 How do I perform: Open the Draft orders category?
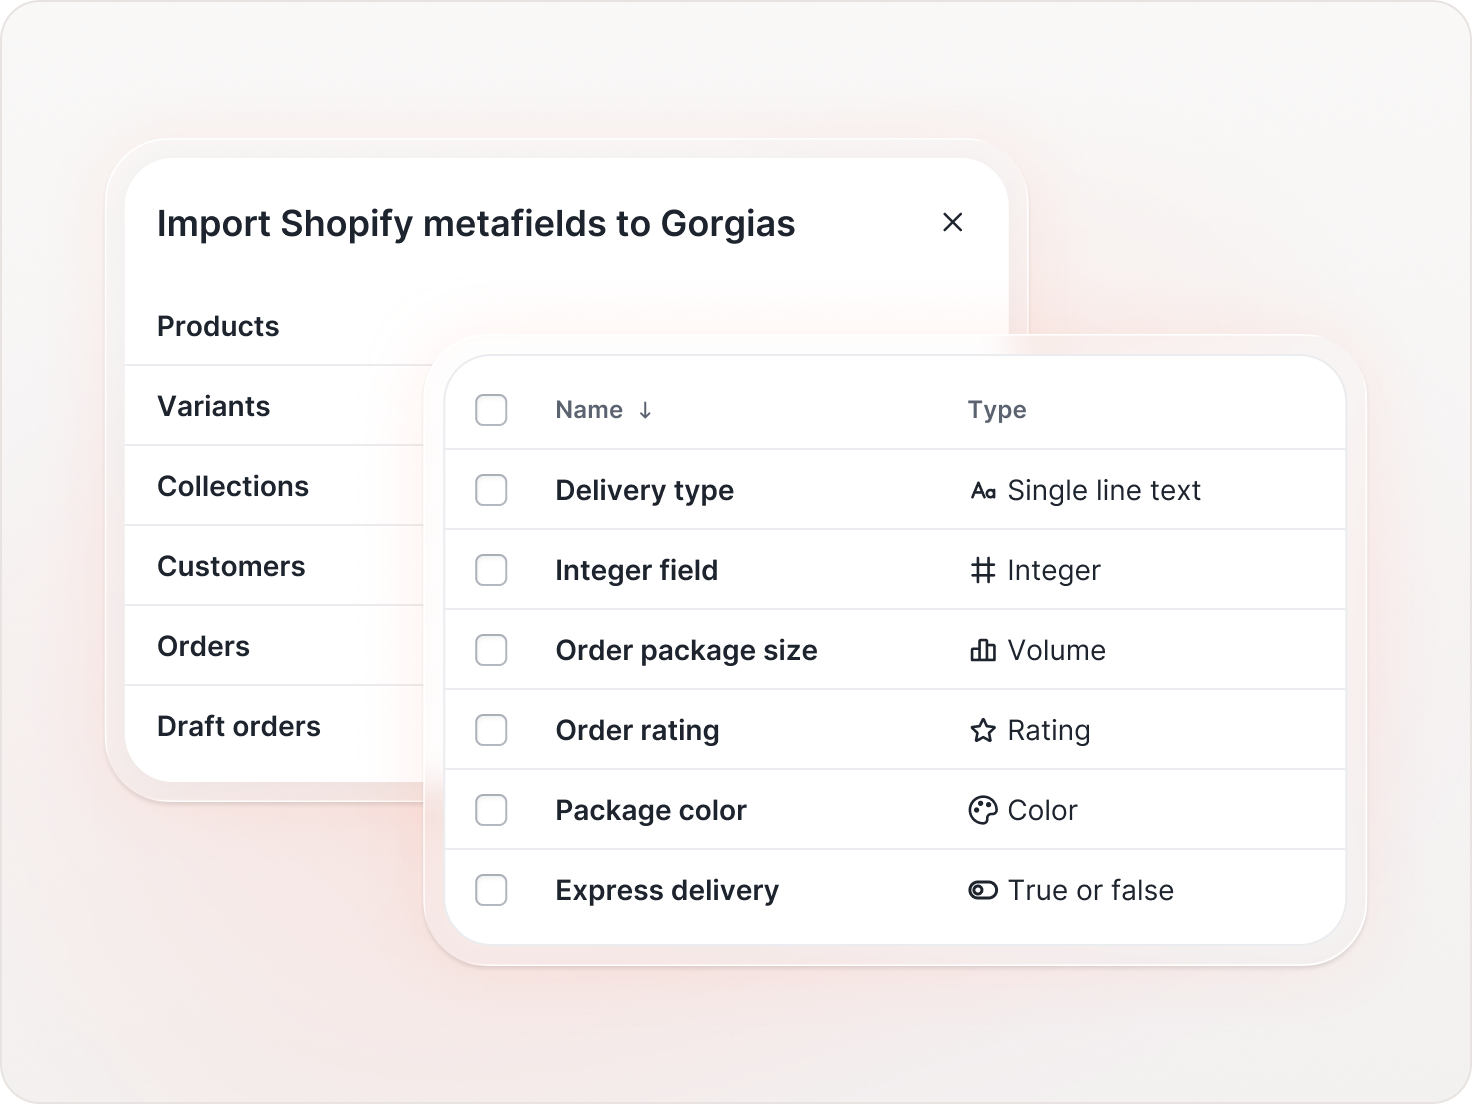click(x=239, y=726)
